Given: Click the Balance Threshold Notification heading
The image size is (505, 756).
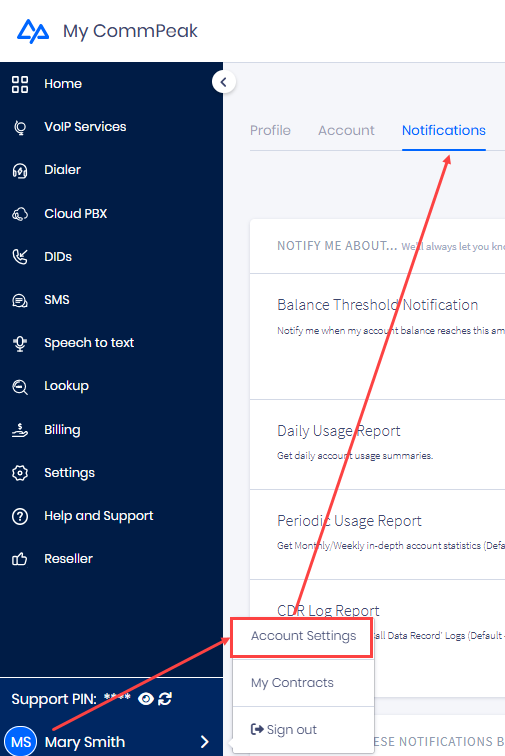Looking at the screenshot, I should [377, 305].
